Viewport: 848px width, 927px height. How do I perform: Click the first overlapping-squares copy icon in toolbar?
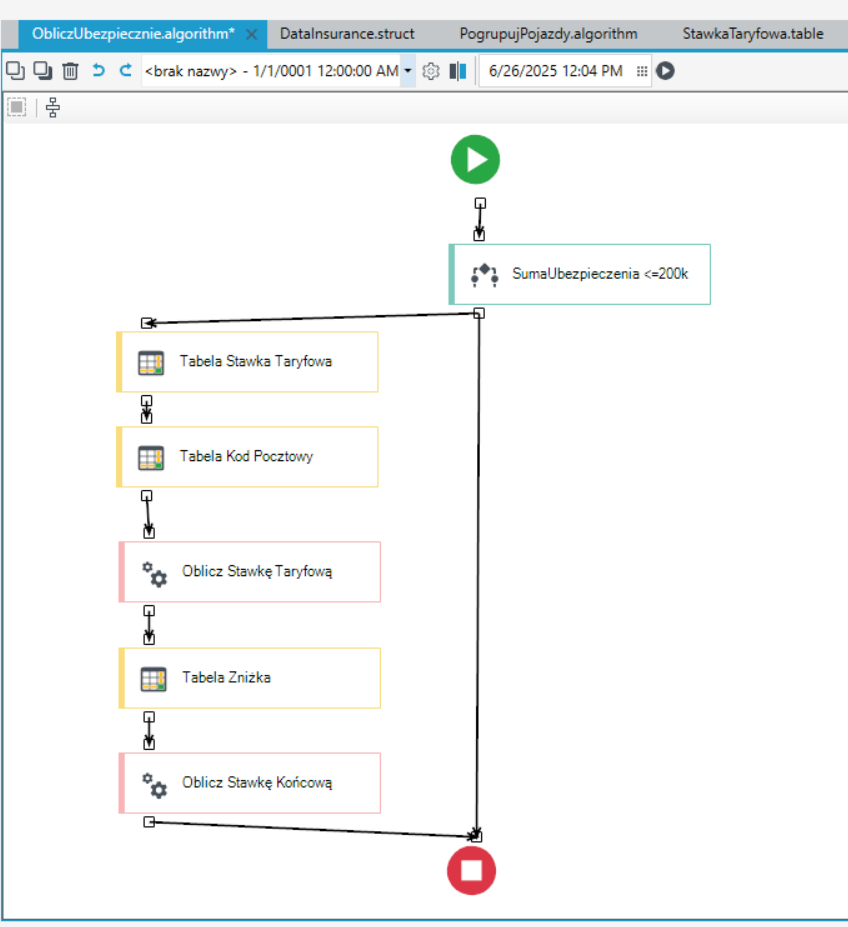(15, 71)
